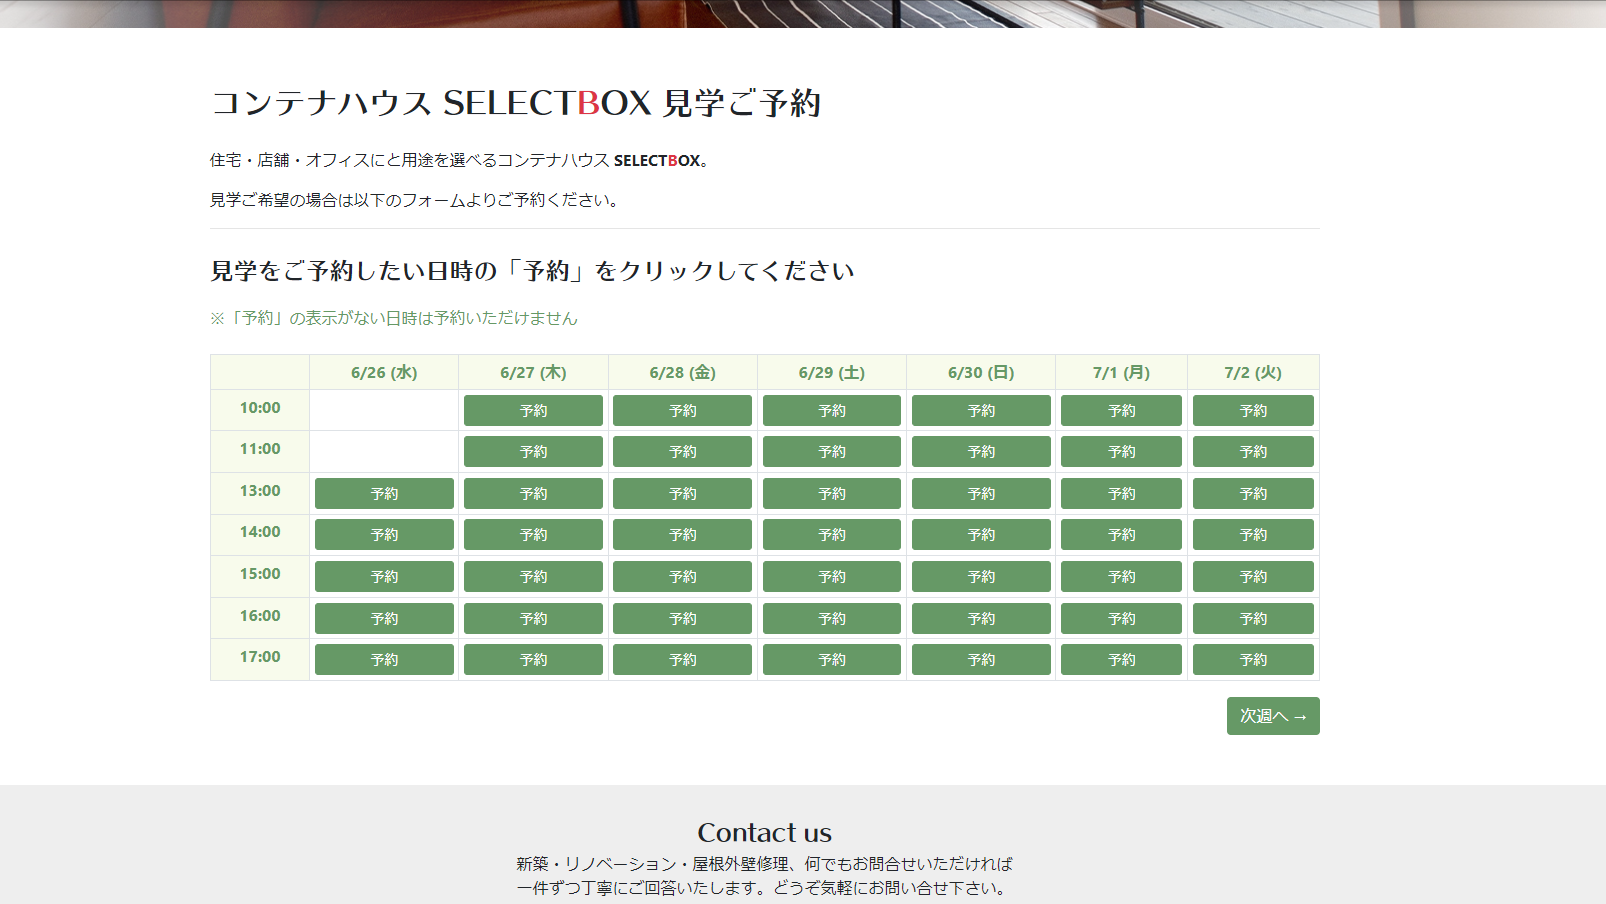Book 6/30 (日) at 13:00
Viewport: 1606px width, 904px height.
[981, 493]
